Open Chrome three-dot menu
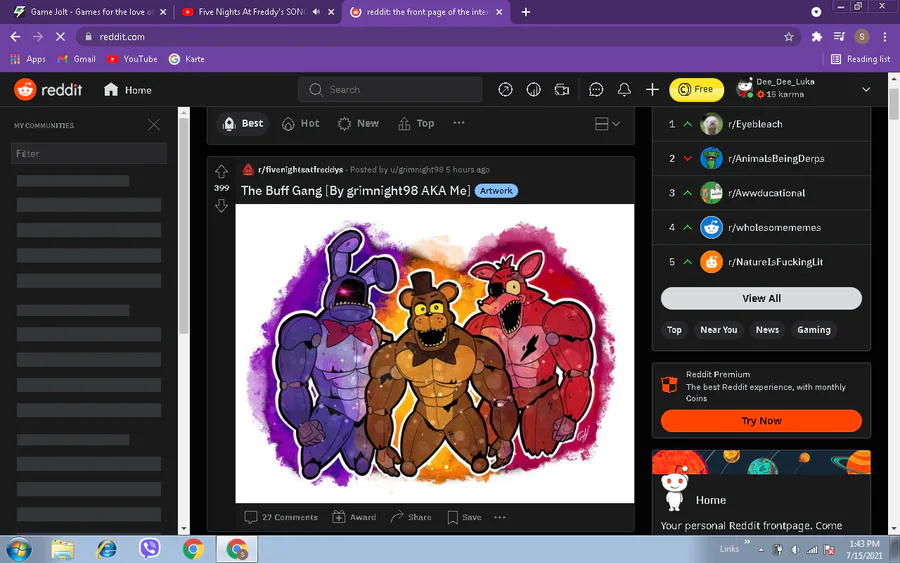900x563 pixels. click(x=885, y=37)
